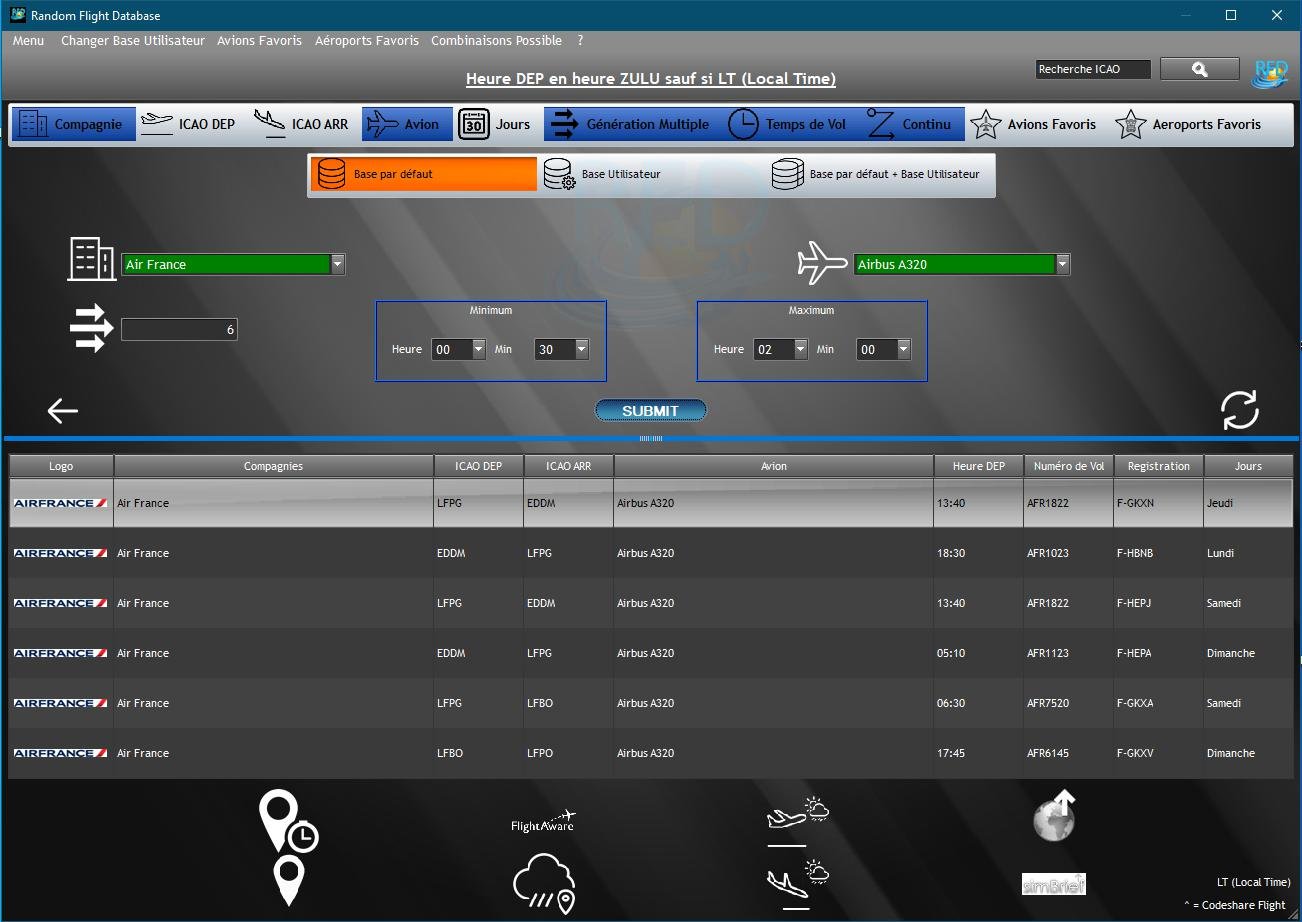1302x922 pixels.
Task: Click the magnifier search button
Action: pyautogui.click(x=1200, y=69)
